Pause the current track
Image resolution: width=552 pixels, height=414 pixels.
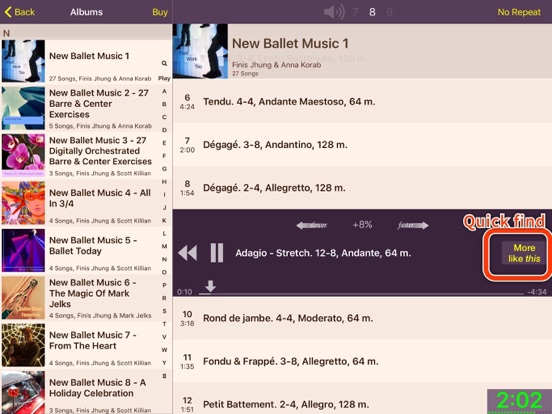(x=217, y=253)
